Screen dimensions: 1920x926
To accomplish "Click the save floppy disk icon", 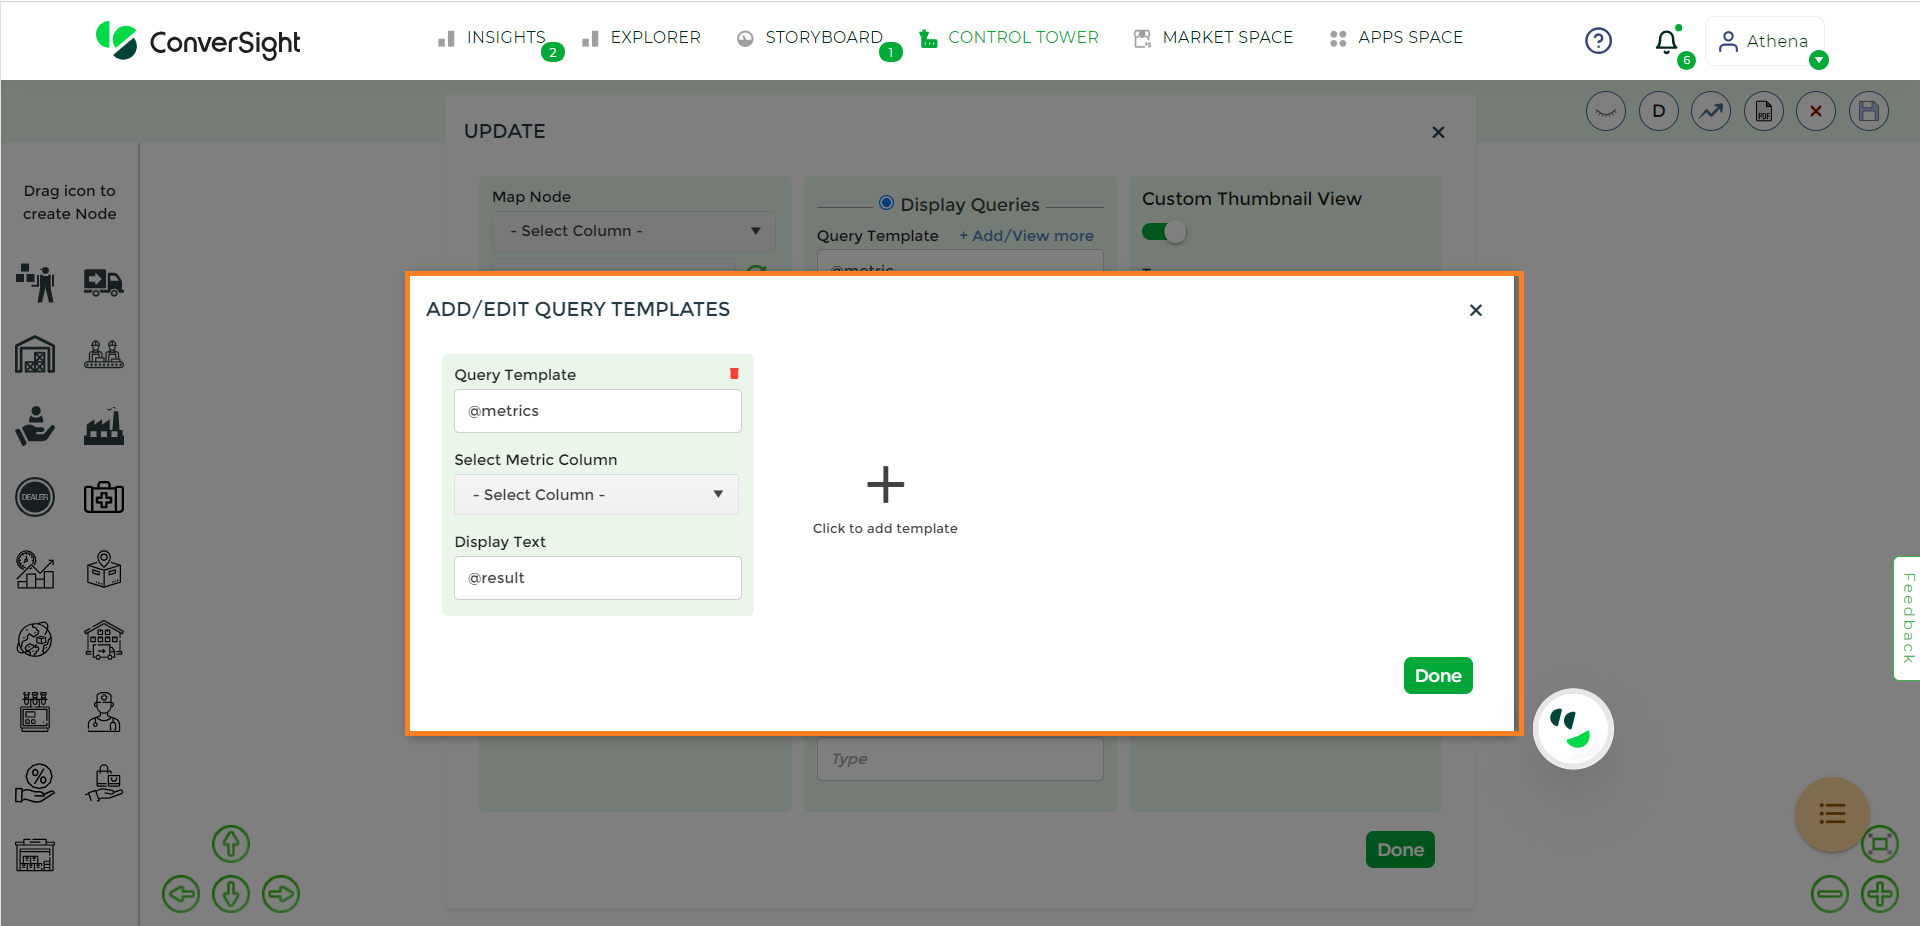I will tap(1869, 111).
